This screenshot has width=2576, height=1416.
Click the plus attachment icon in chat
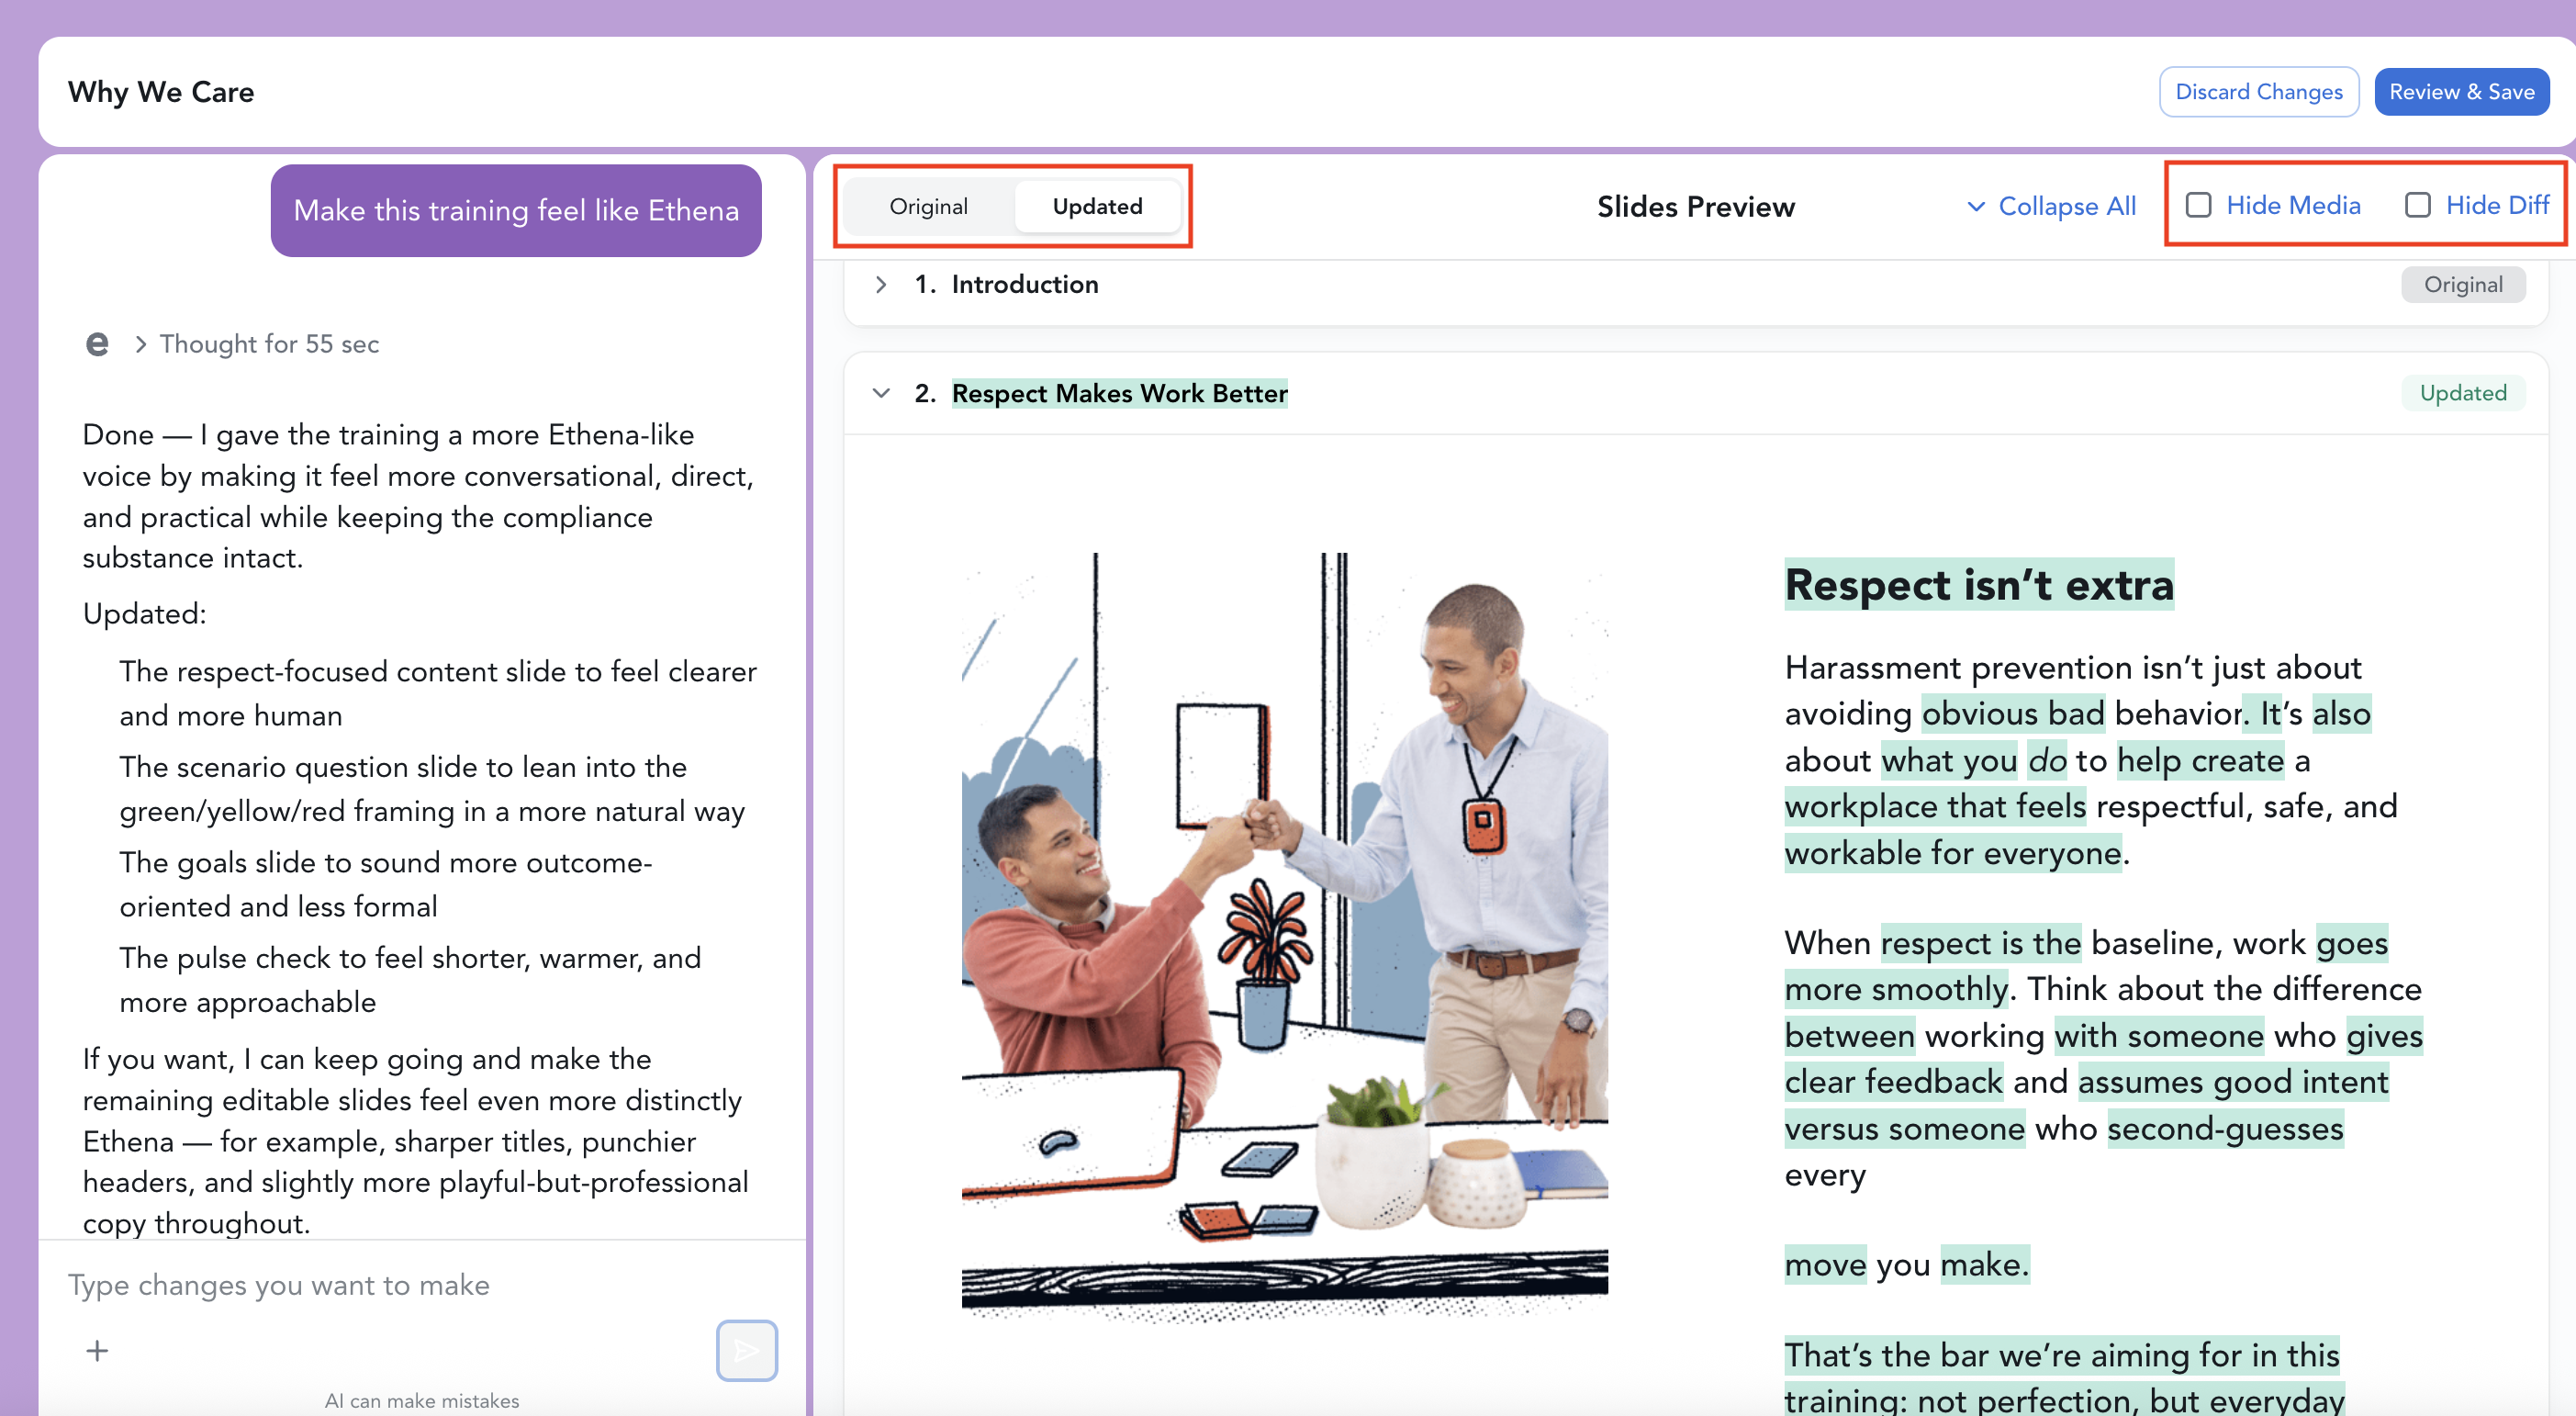click(97, 1351)
